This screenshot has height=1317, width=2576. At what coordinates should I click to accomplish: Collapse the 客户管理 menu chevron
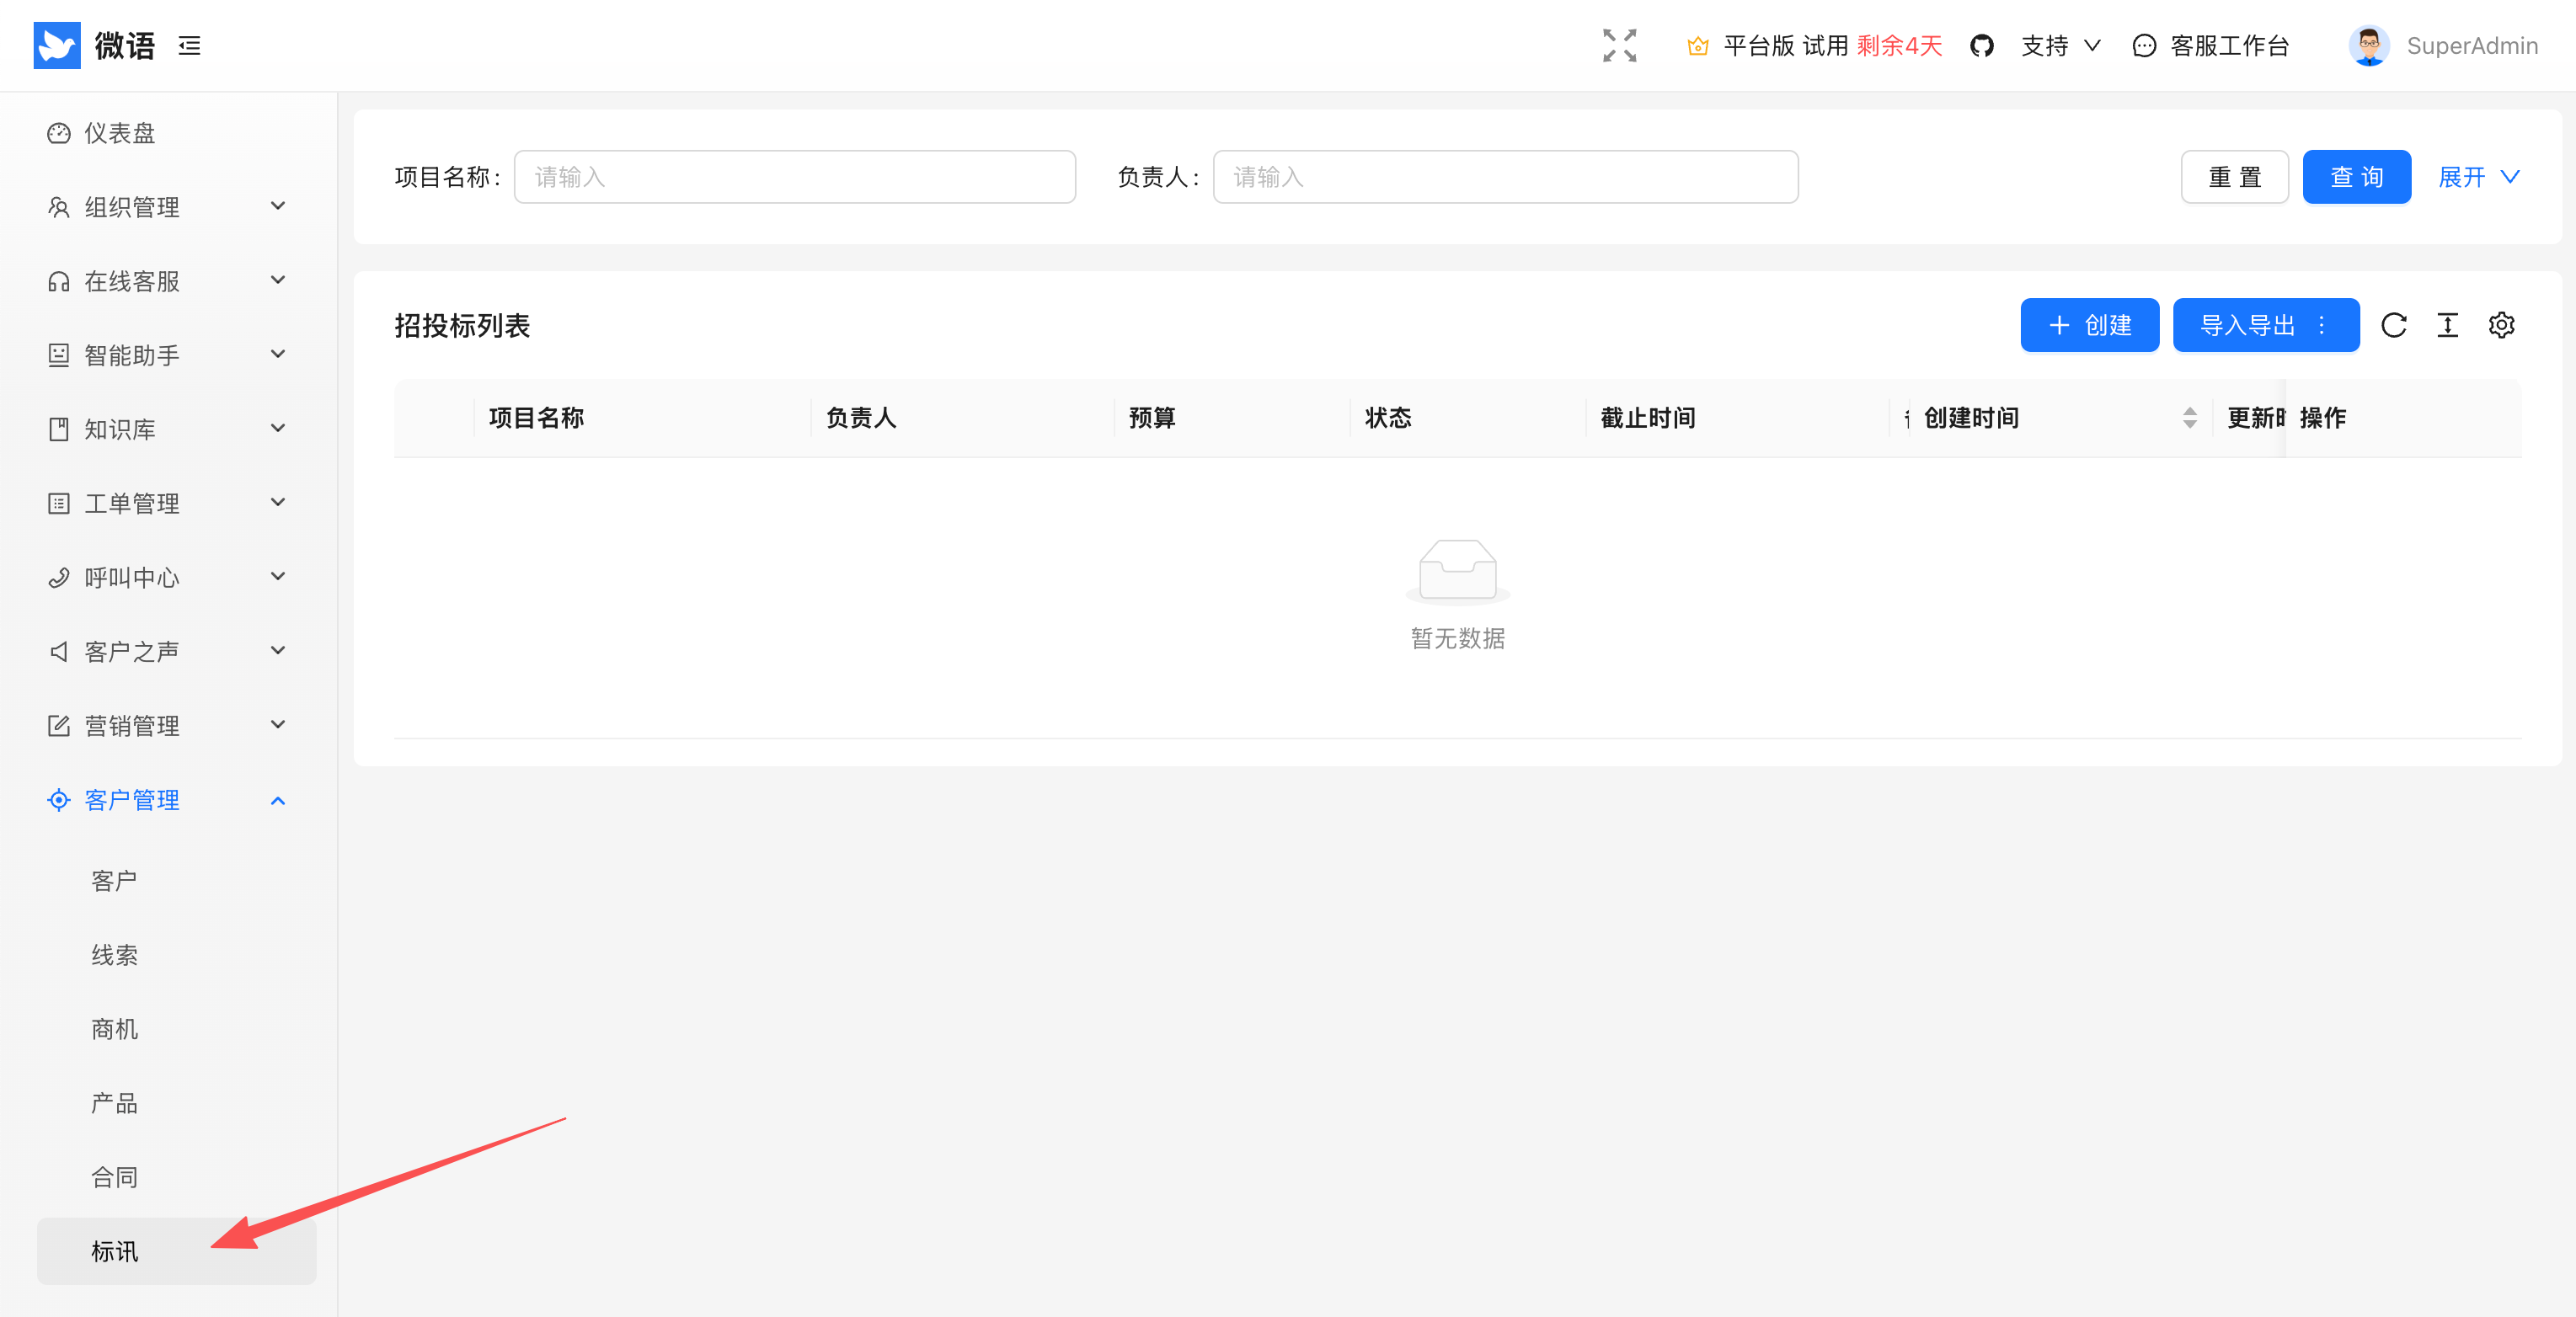(x=278, y=800)
